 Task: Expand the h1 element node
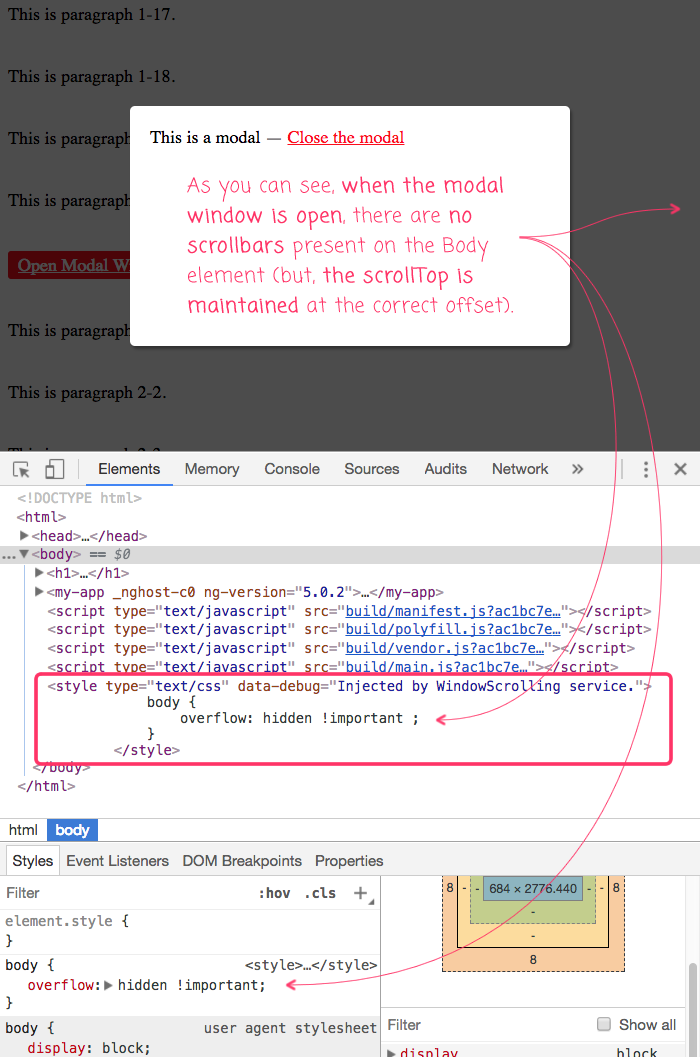coord(40,573)
